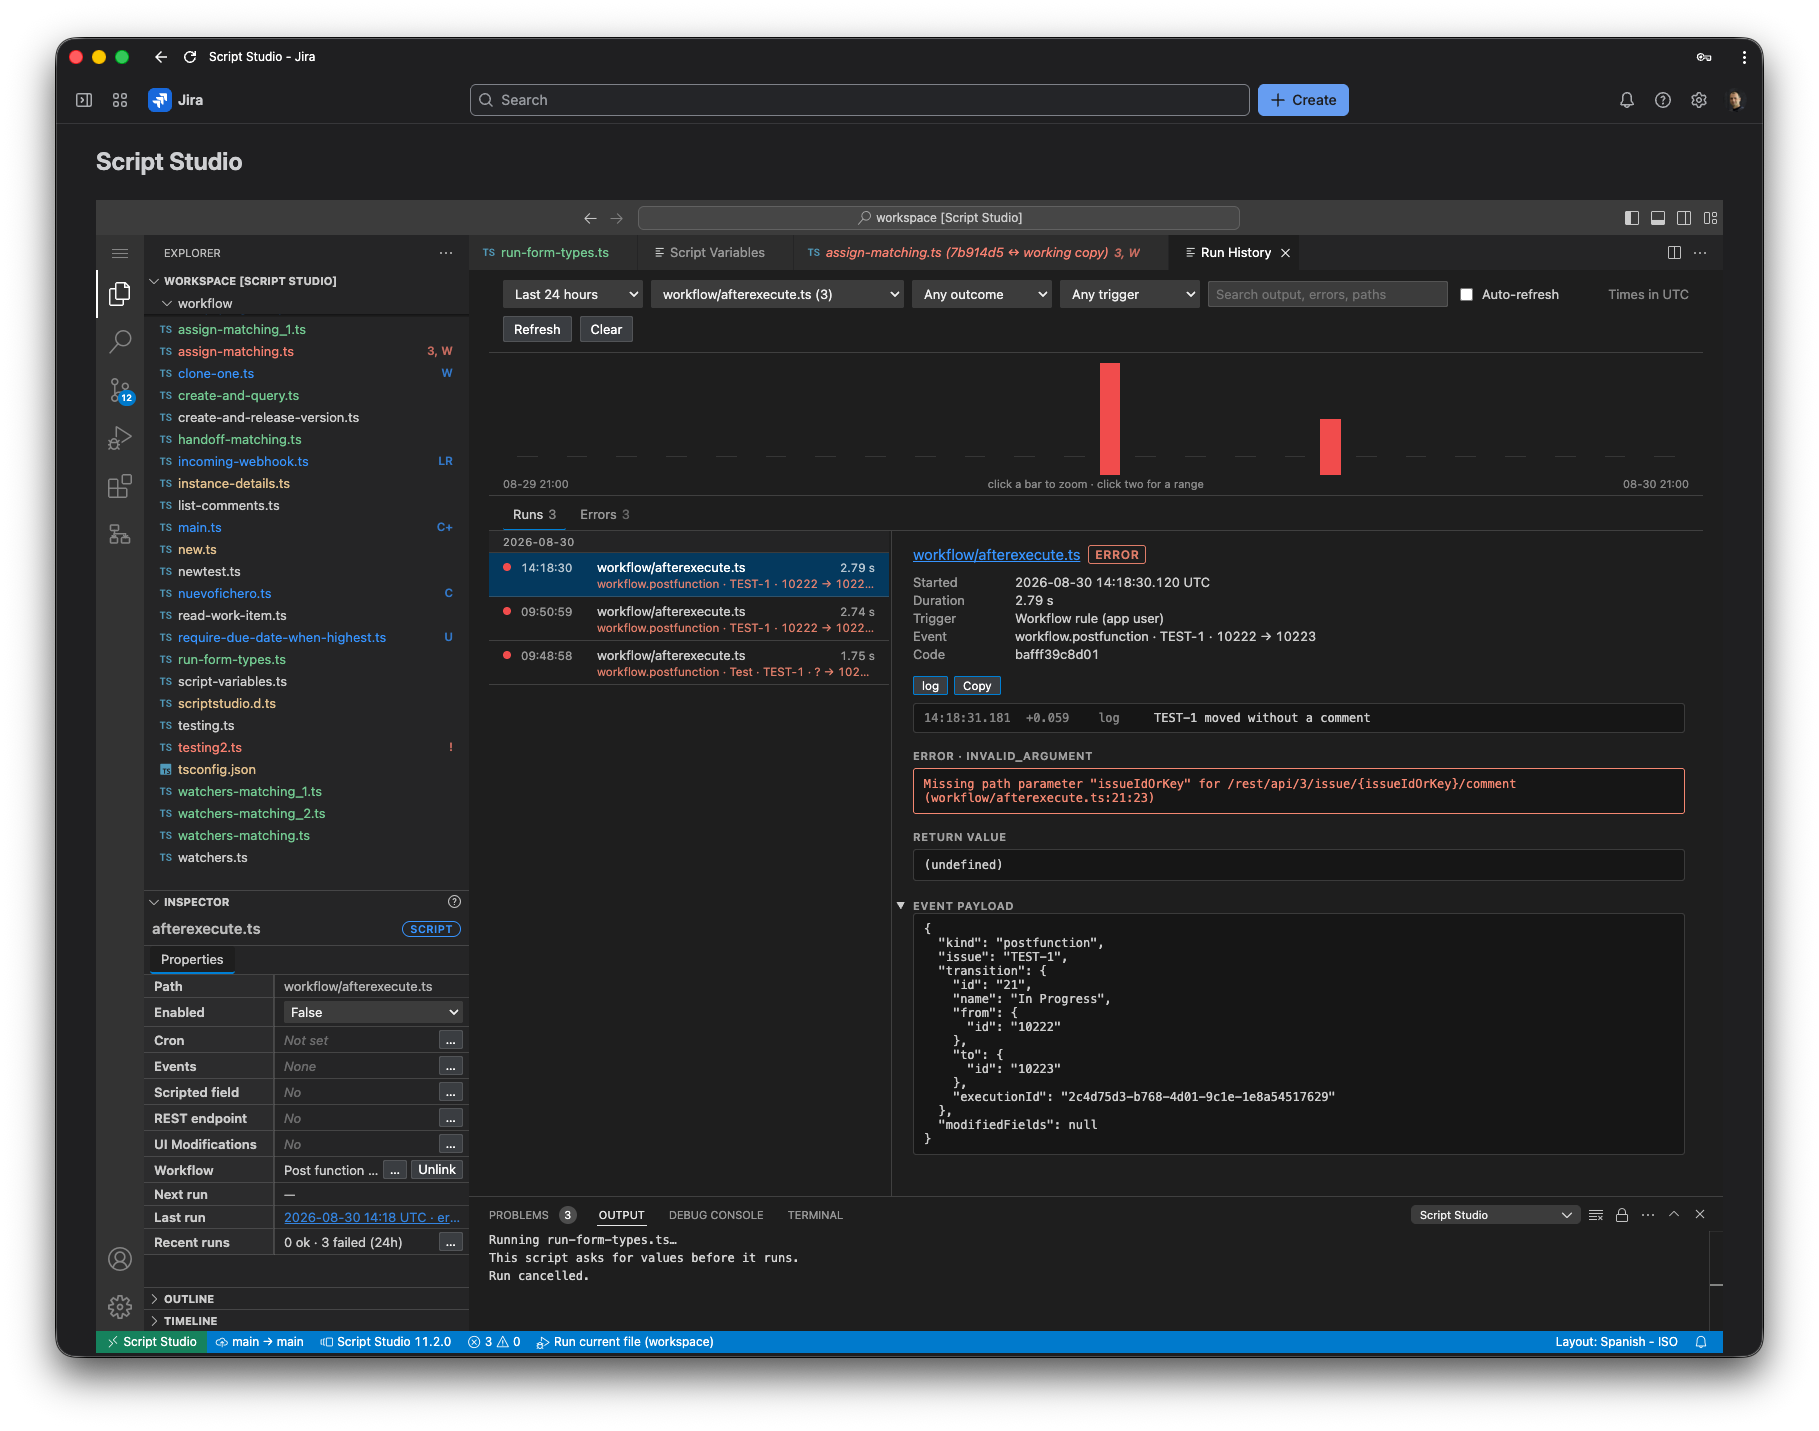Collapse the Event Payload section

(901, 906)
